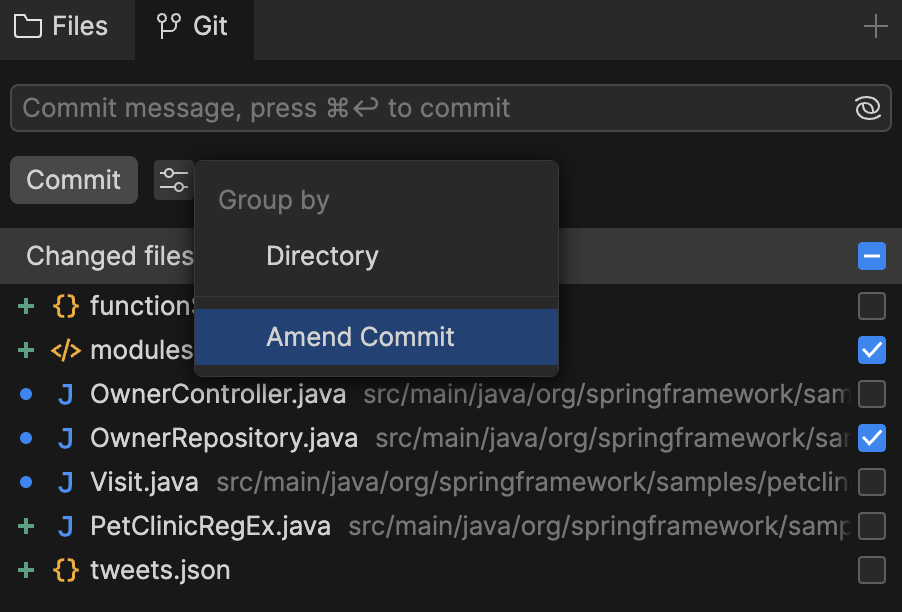Click the plus button to add a tab

click(x=875, y=26)
